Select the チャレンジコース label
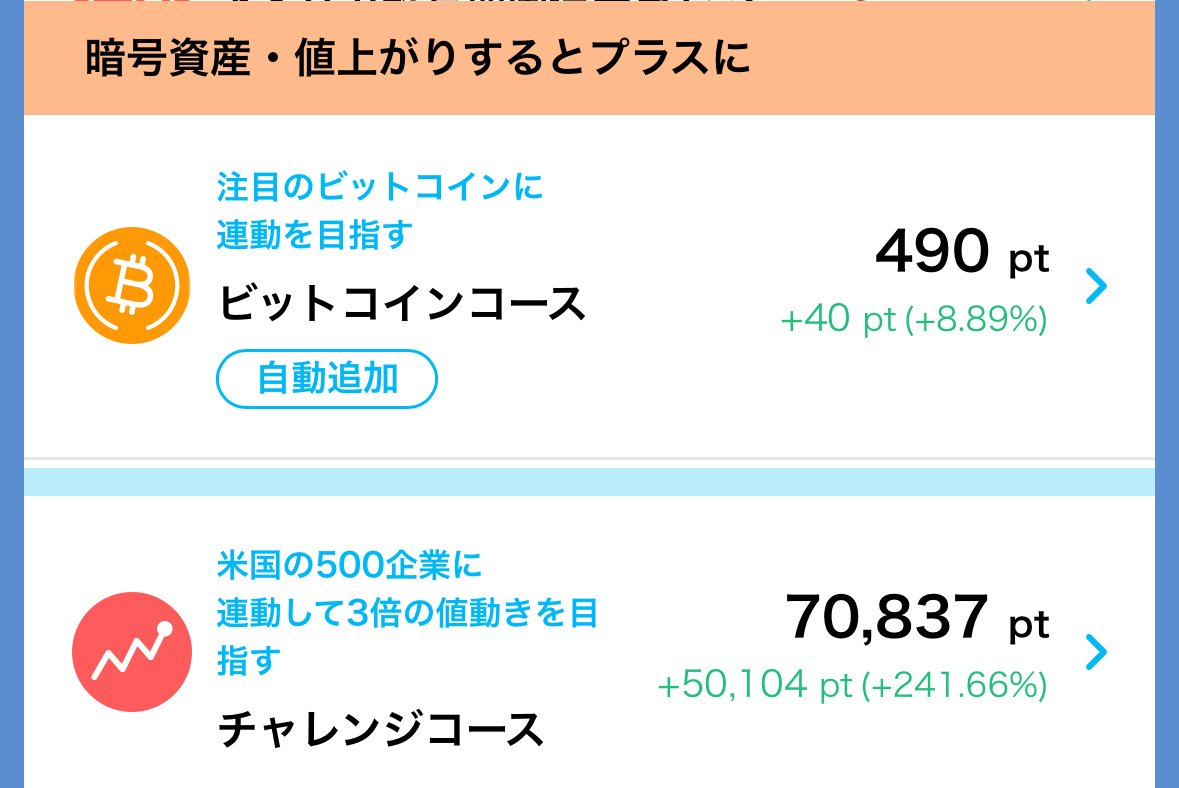 click(x=380, y=729)
